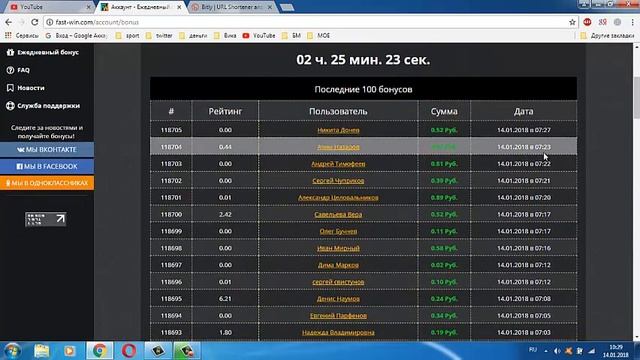Viewport: 640px width, 360px height.
Task: Click the lifebuoy support icon
Action: tap(10, 106)
